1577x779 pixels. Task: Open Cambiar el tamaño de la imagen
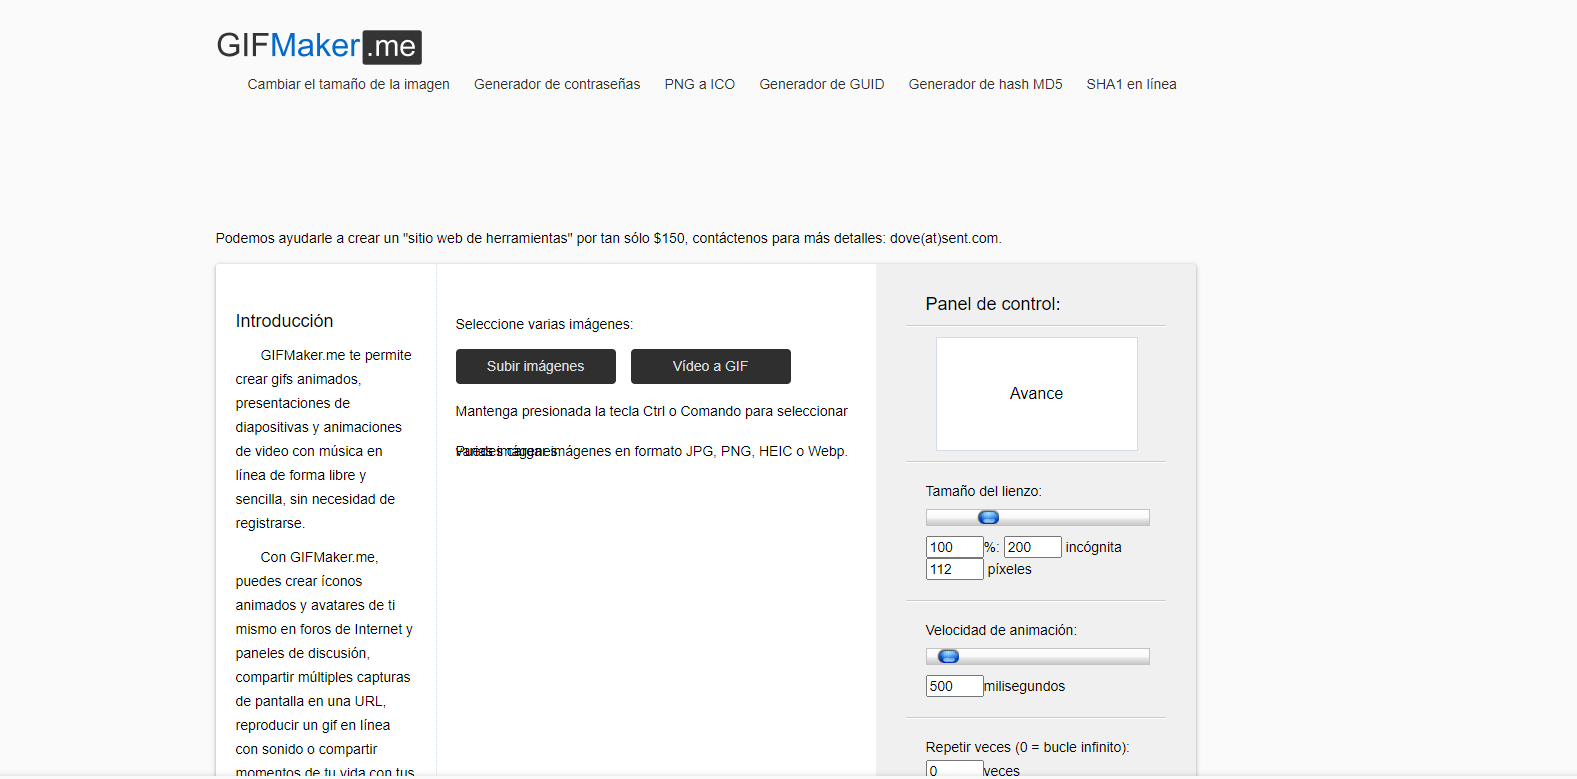(348, 84)
